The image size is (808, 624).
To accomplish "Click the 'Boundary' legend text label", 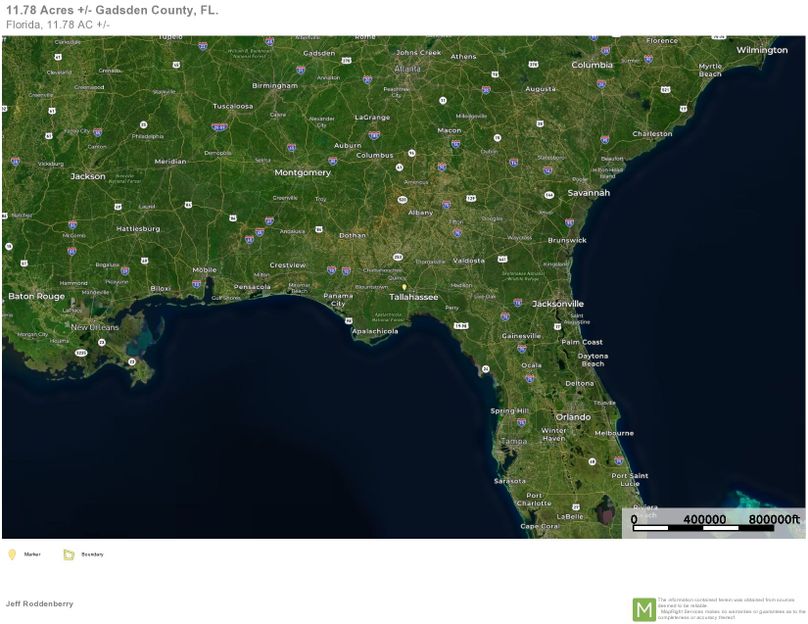I will [x=92, y=554].
